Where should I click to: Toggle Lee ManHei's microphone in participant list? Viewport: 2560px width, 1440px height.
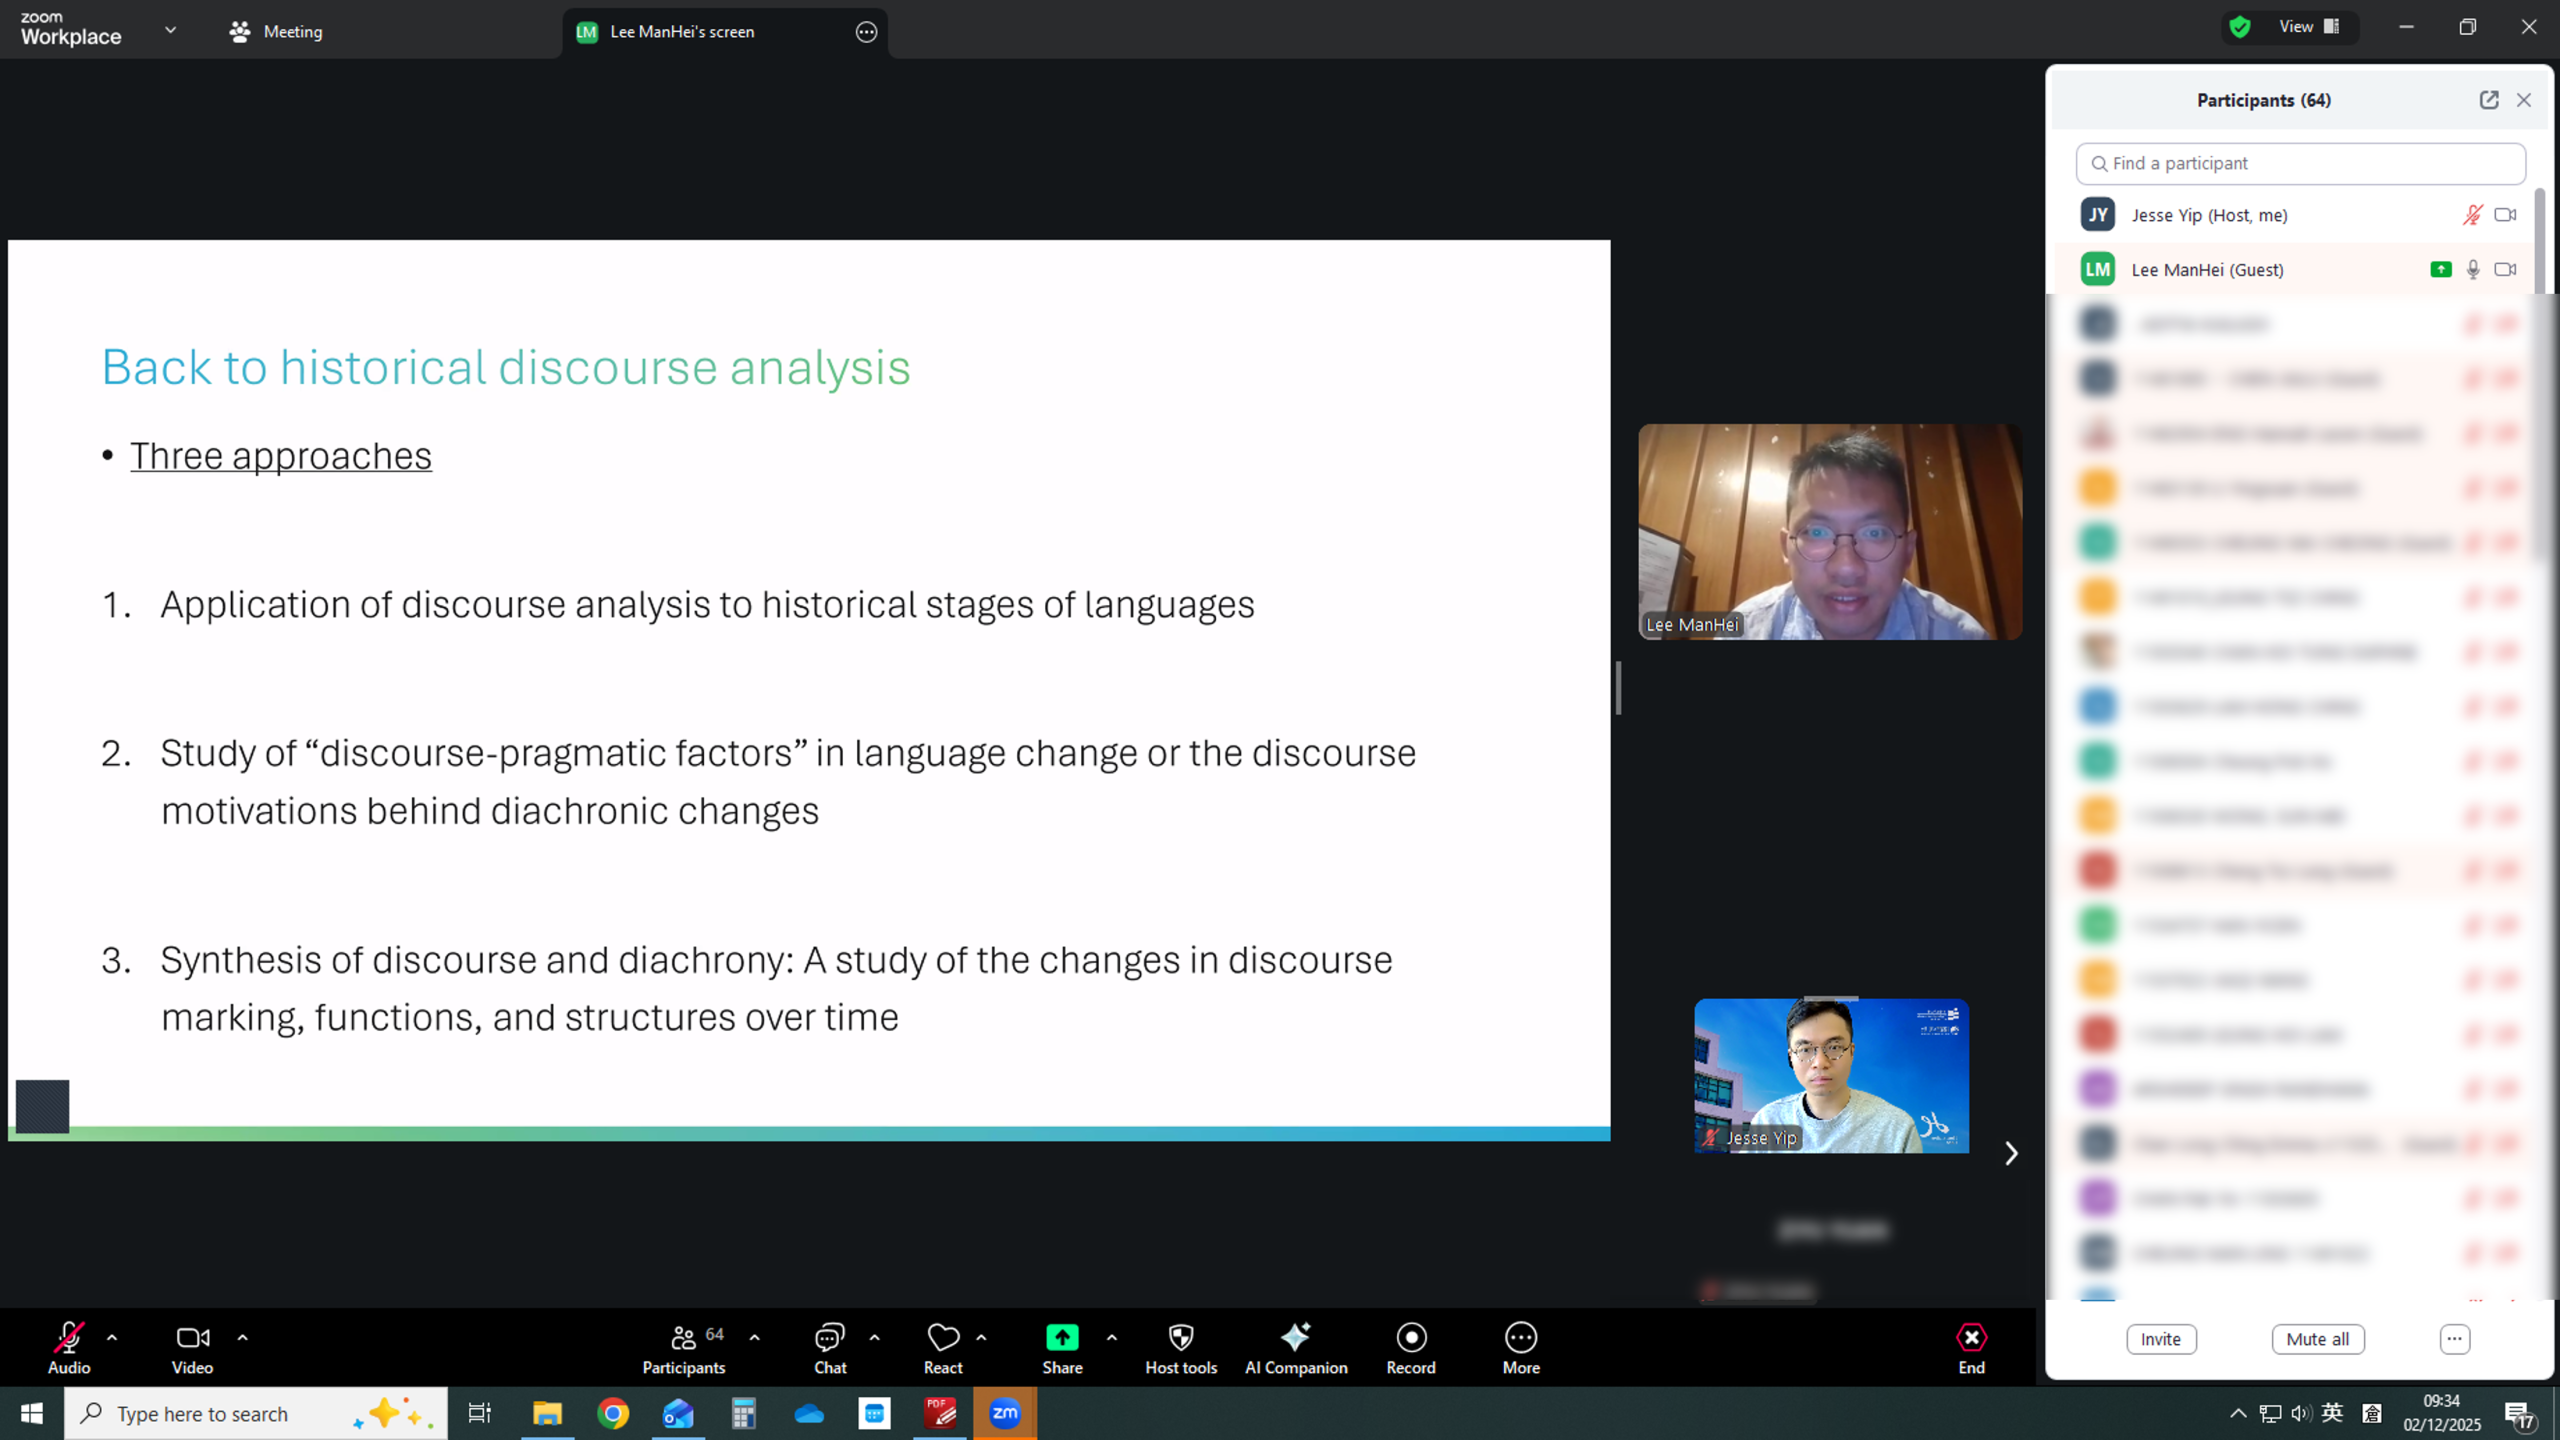(2473, 270)
